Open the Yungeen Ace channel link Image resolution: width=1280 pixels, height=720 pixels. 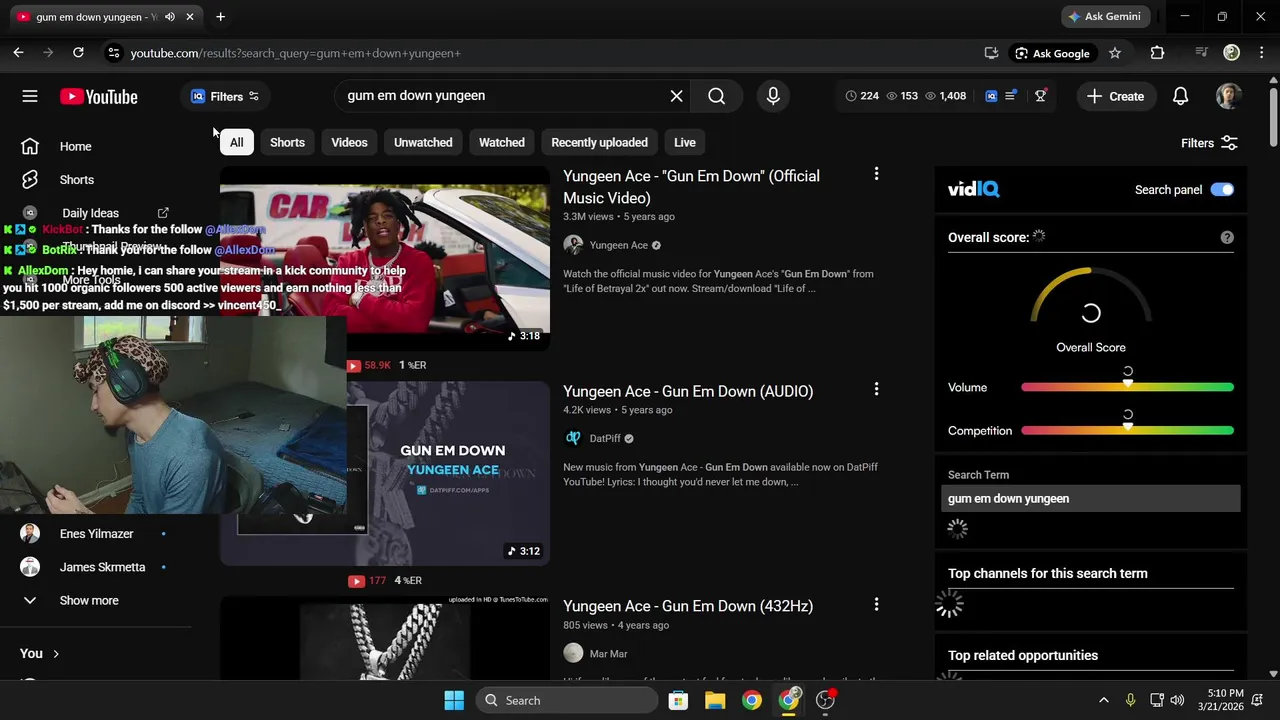point(618,245)
